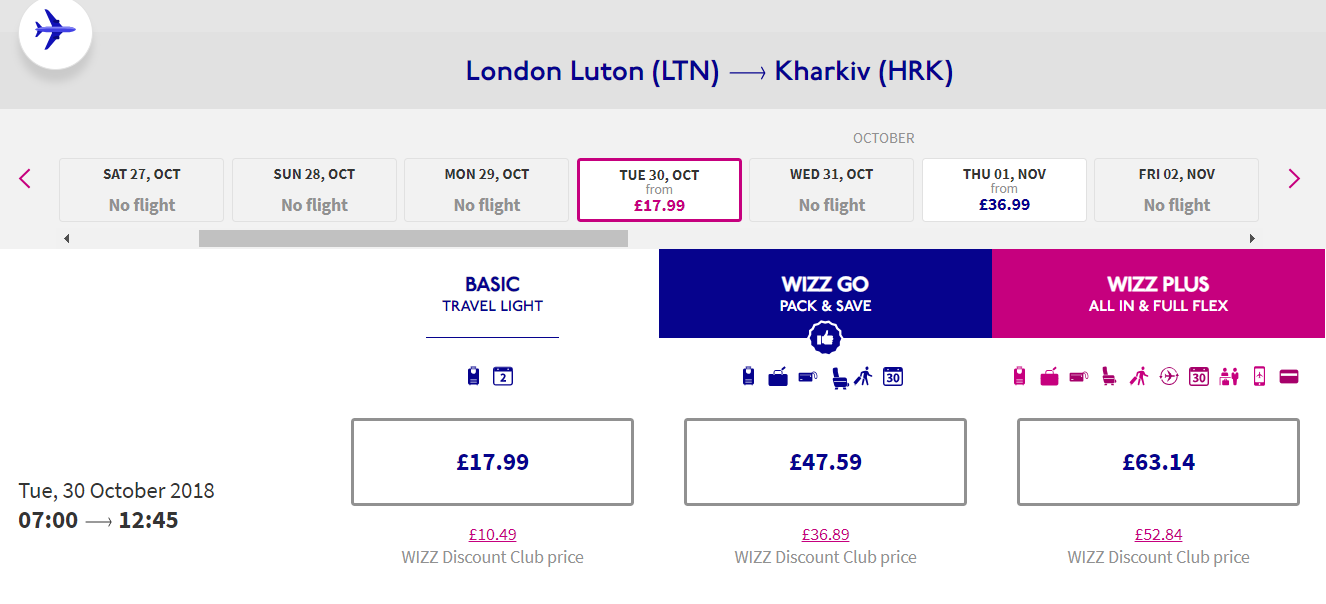
Task: Choose the £63.14 WIZZ Plus fare
Action: [x=1158, y=462]
